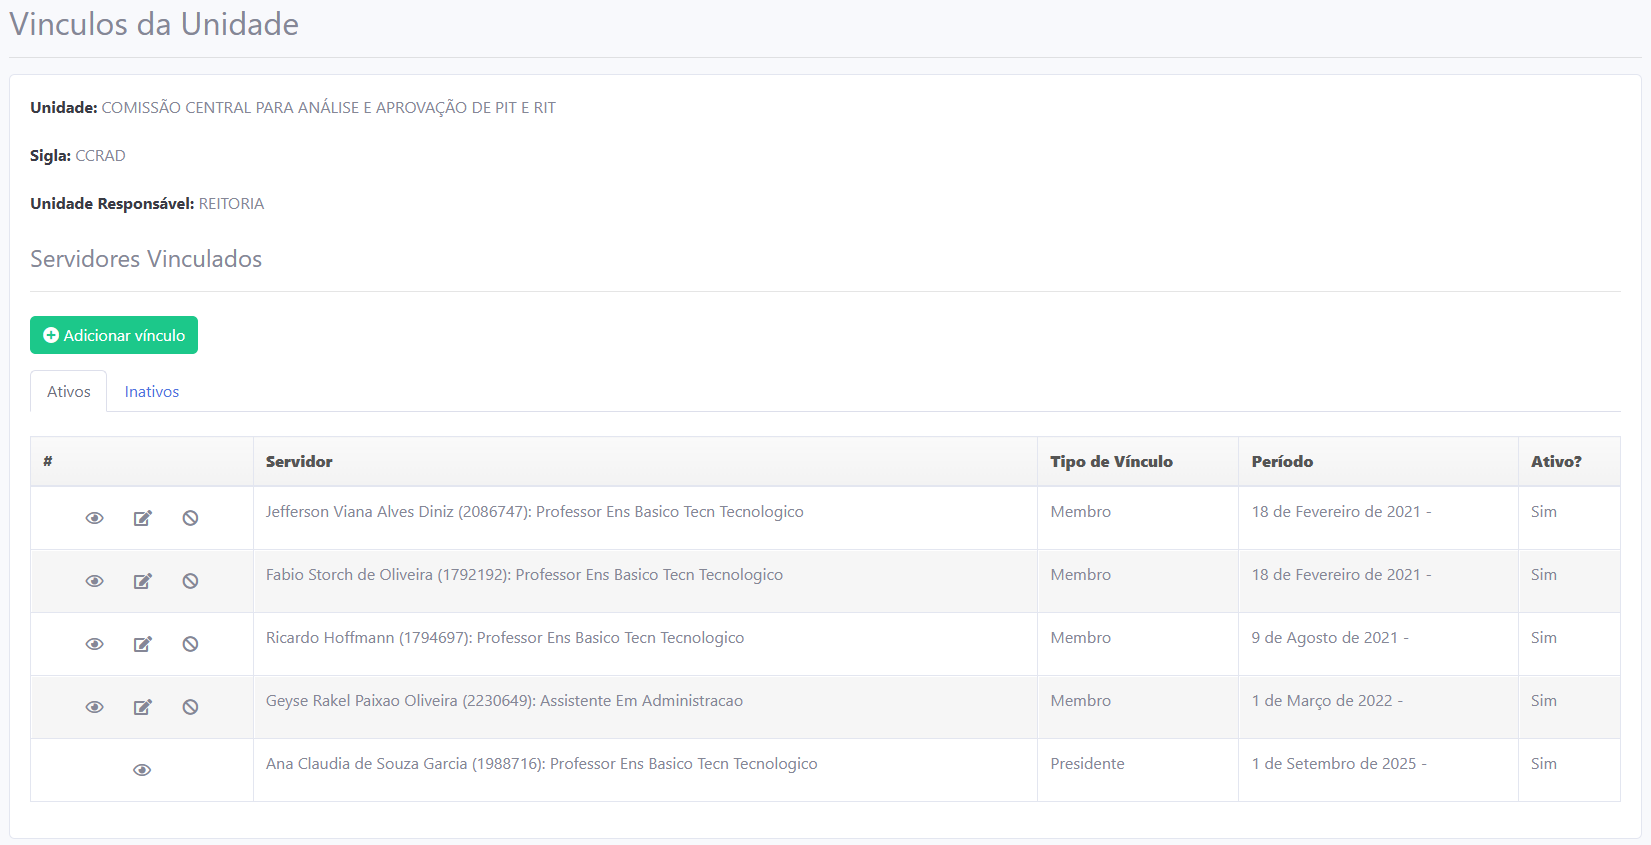Deactivate Ricardo Hoffmann's link
Viewport: 1651px width, 845px height.
190,644
